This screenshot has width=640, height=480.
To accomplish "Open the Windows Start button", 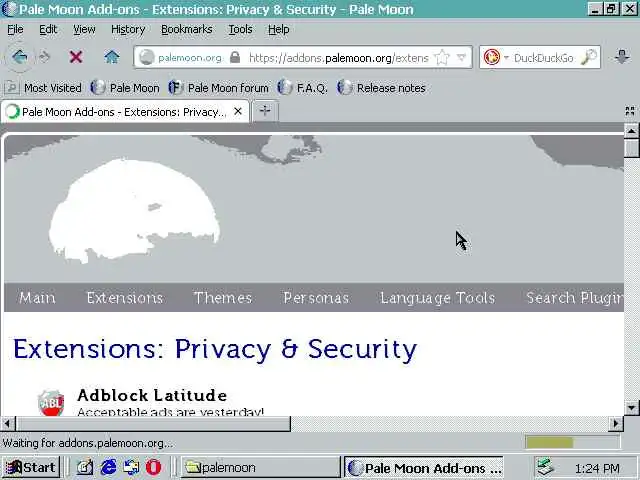I will coord(31,467).
